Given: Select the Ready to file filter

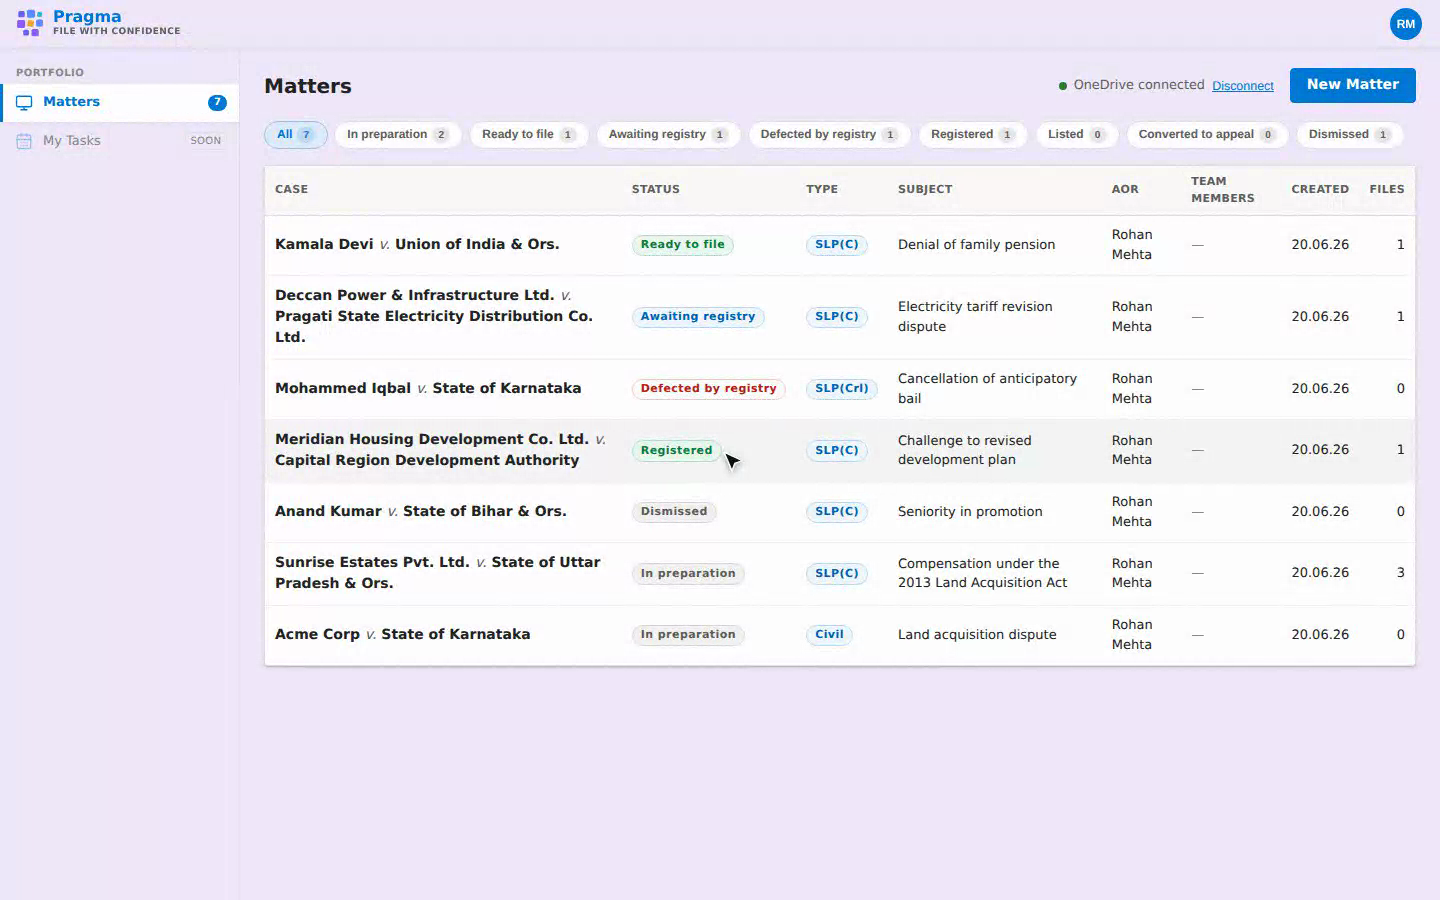Looking at the screenshot, I should (528, 135).
